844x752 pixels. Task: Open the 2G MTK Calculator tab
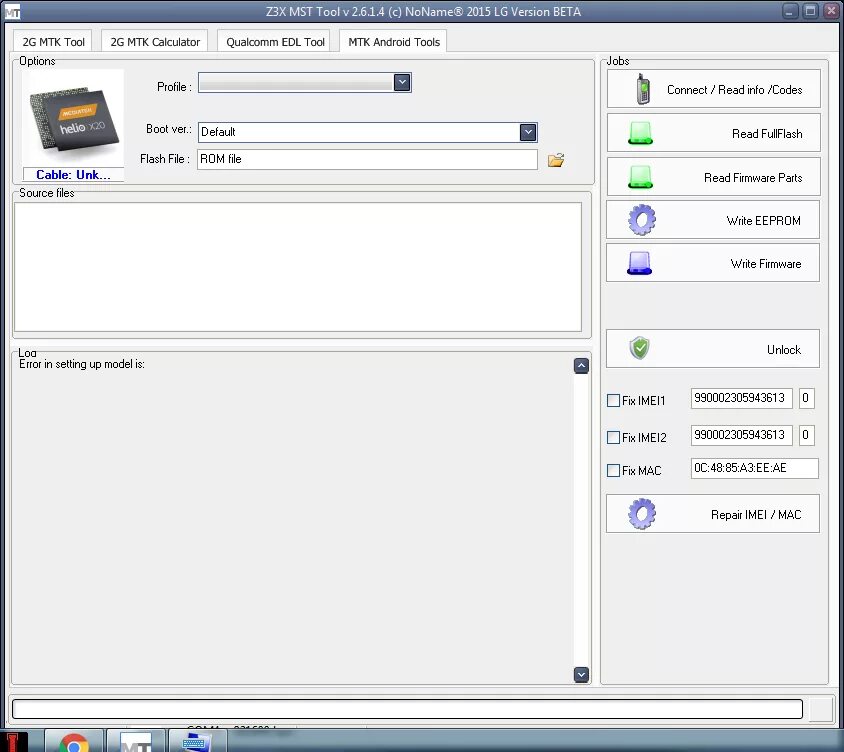click(x=155, y=42)
